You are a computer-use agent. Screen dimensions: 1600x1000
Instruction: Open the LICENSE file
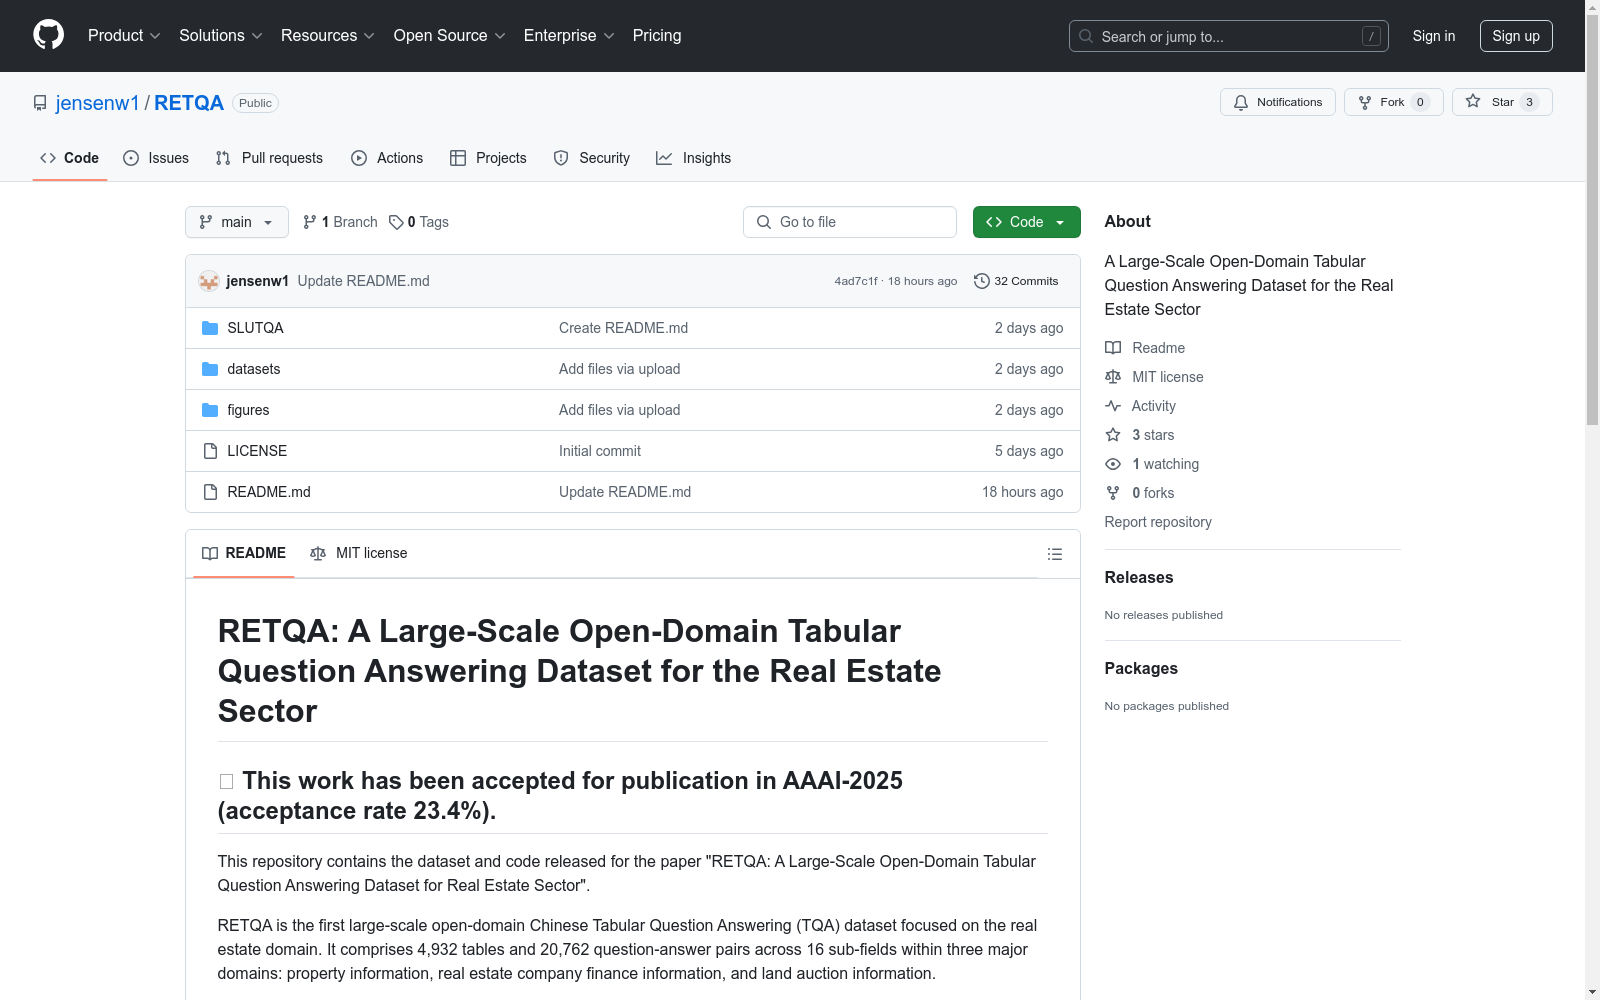pyautogui.click(x=257, y=451)
